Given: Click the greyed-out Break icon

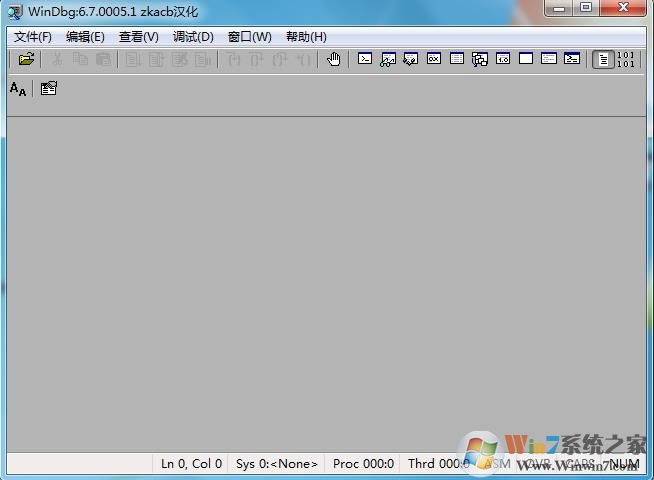Looking at the screenshot, I should [203, 59].
